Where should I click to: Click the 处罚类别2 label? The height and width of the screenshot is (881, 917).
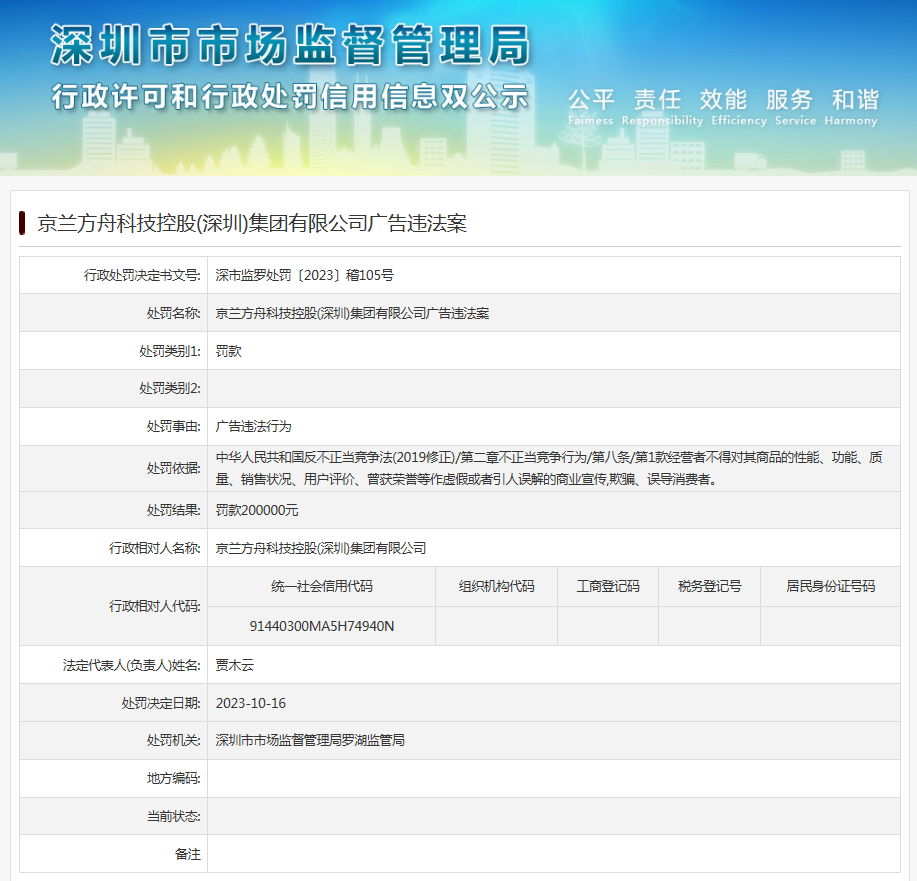[170, 388]
